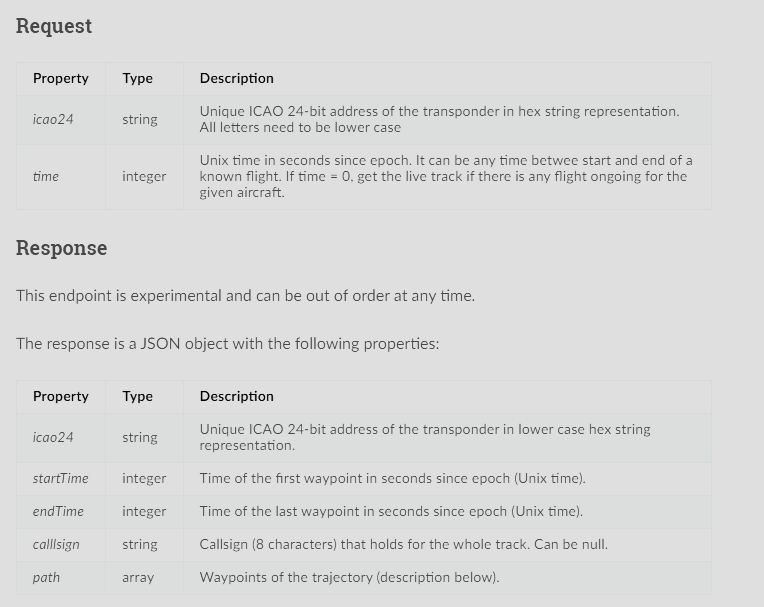Select the icao24 property in the Response table
The height and width of the screenshot is (607, 764).
pos(53,438)
